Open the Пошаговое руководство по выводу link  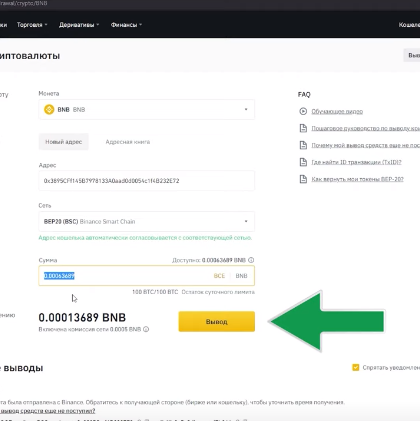366,128
